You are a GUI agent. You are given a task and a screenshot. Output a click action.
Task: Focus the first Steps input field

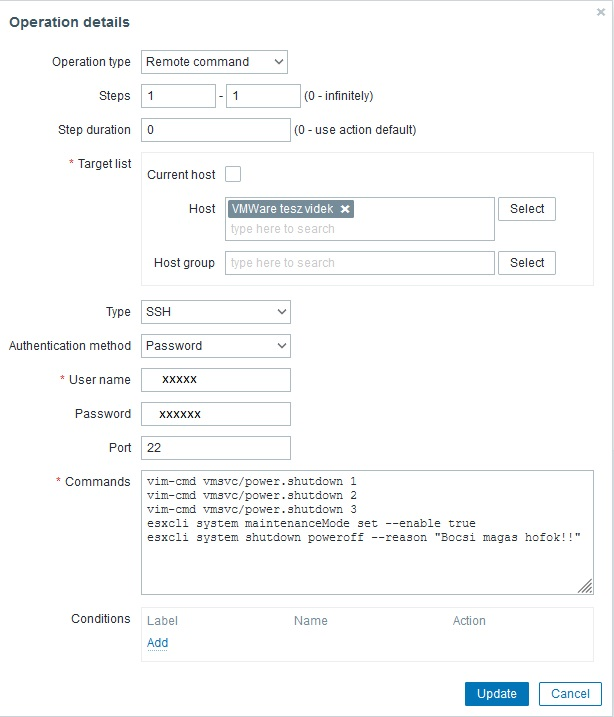tap(178, 96)
